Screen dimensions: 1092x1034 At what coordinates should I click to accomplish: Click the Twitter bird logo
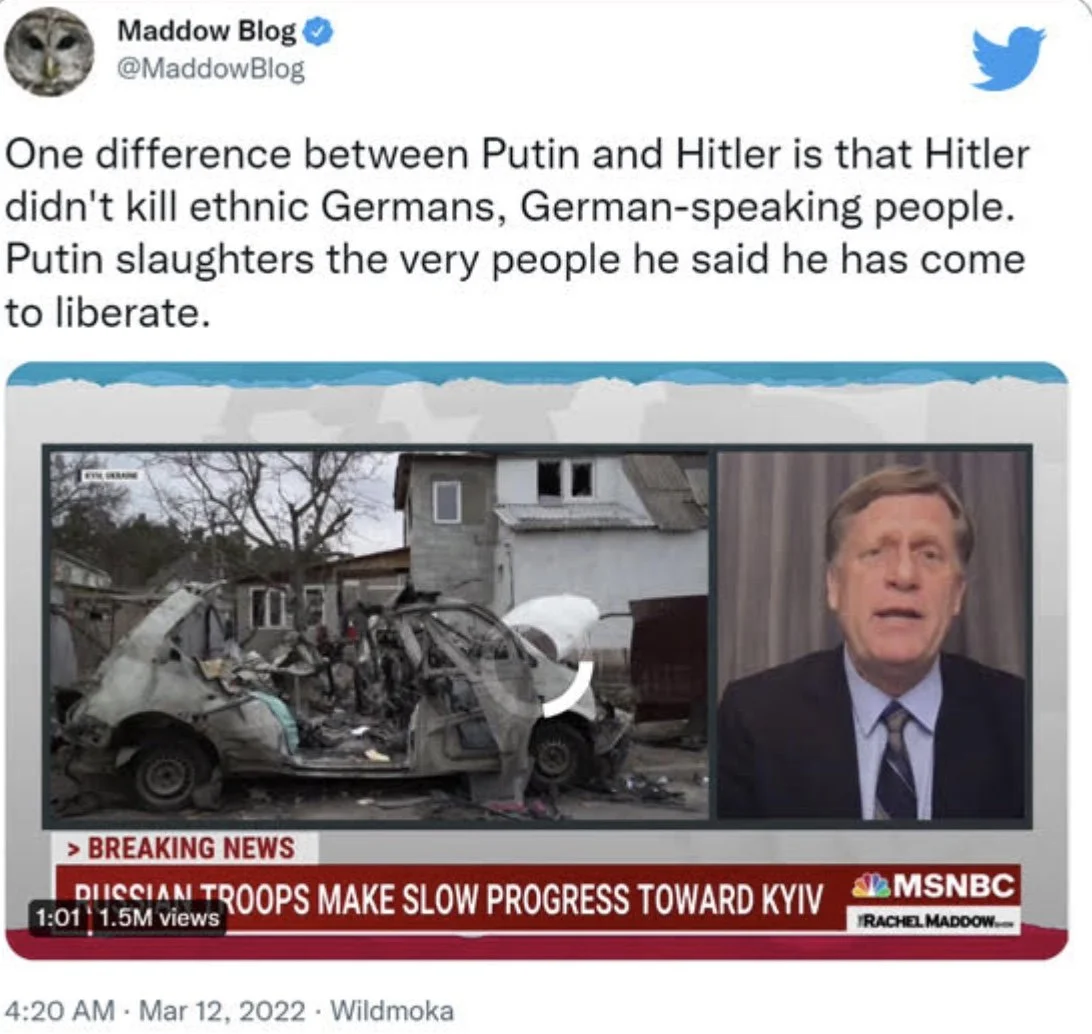tap(1008, 58)
